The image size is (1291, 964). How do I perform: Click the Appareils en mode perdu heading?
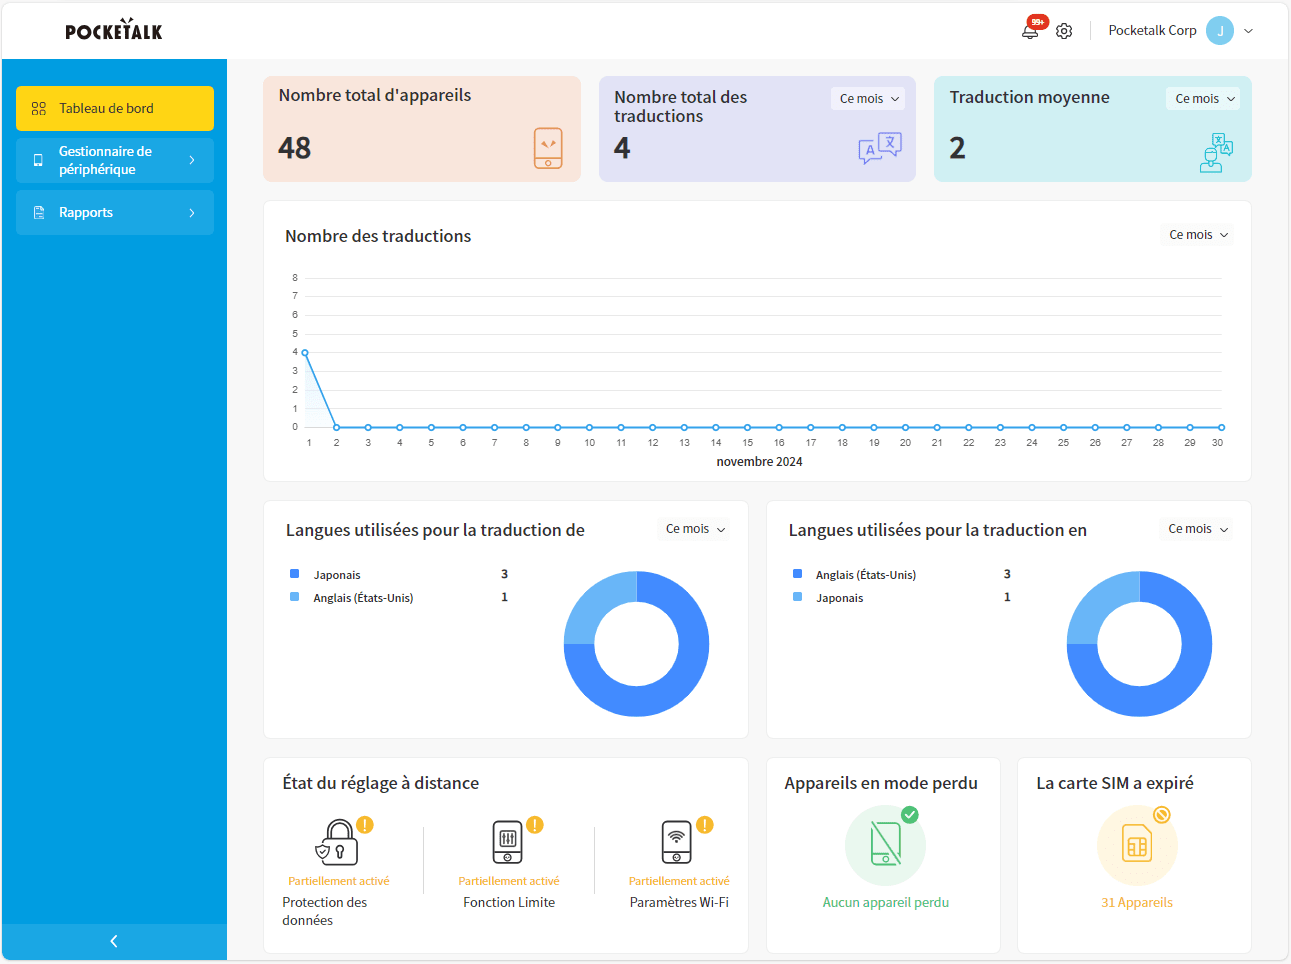pos(881,783)
